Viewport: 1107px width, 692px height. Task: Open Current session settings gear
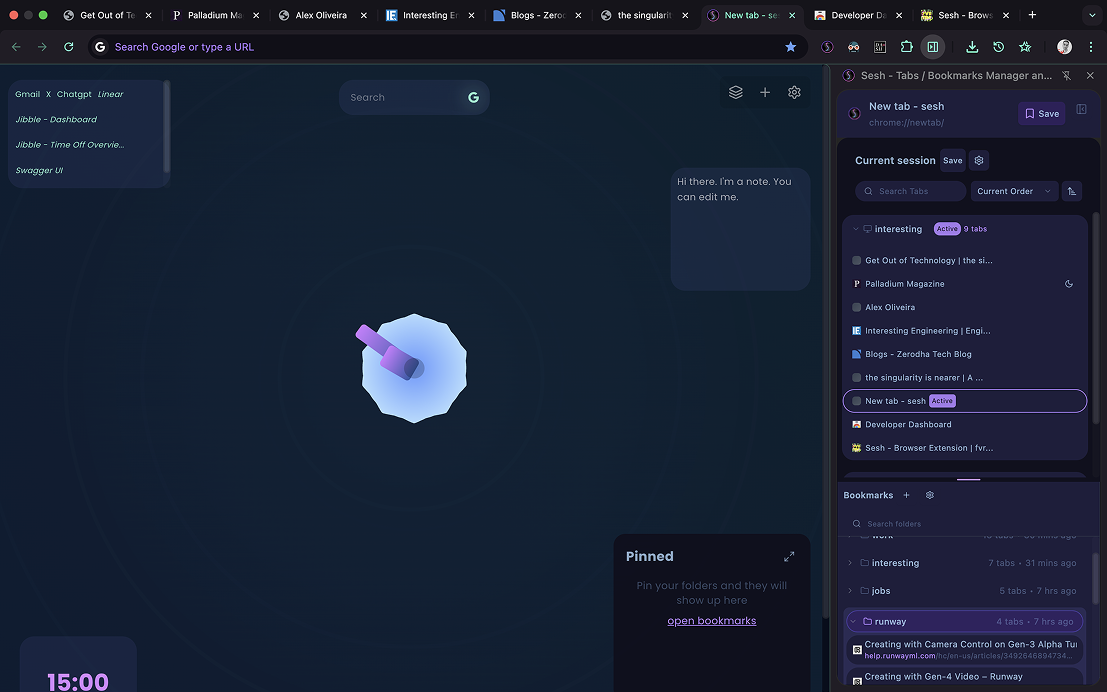[979, 160]
